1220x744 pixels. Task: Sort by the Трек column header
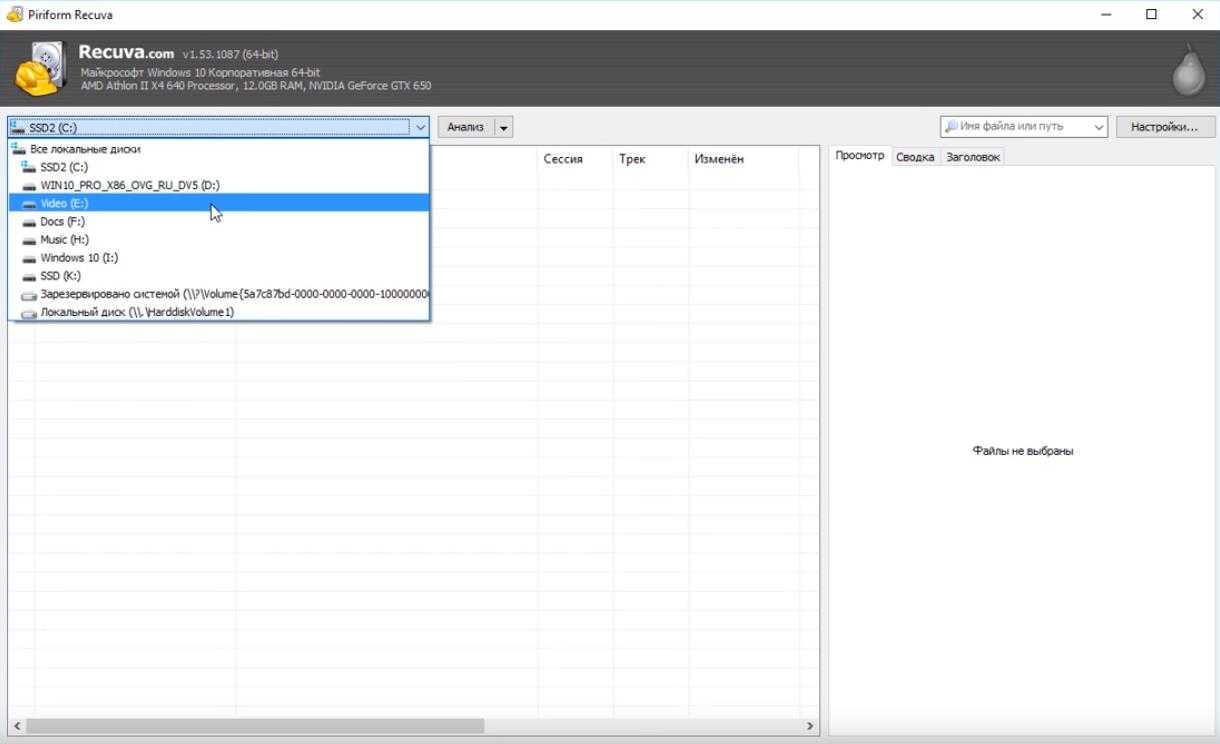651,159
